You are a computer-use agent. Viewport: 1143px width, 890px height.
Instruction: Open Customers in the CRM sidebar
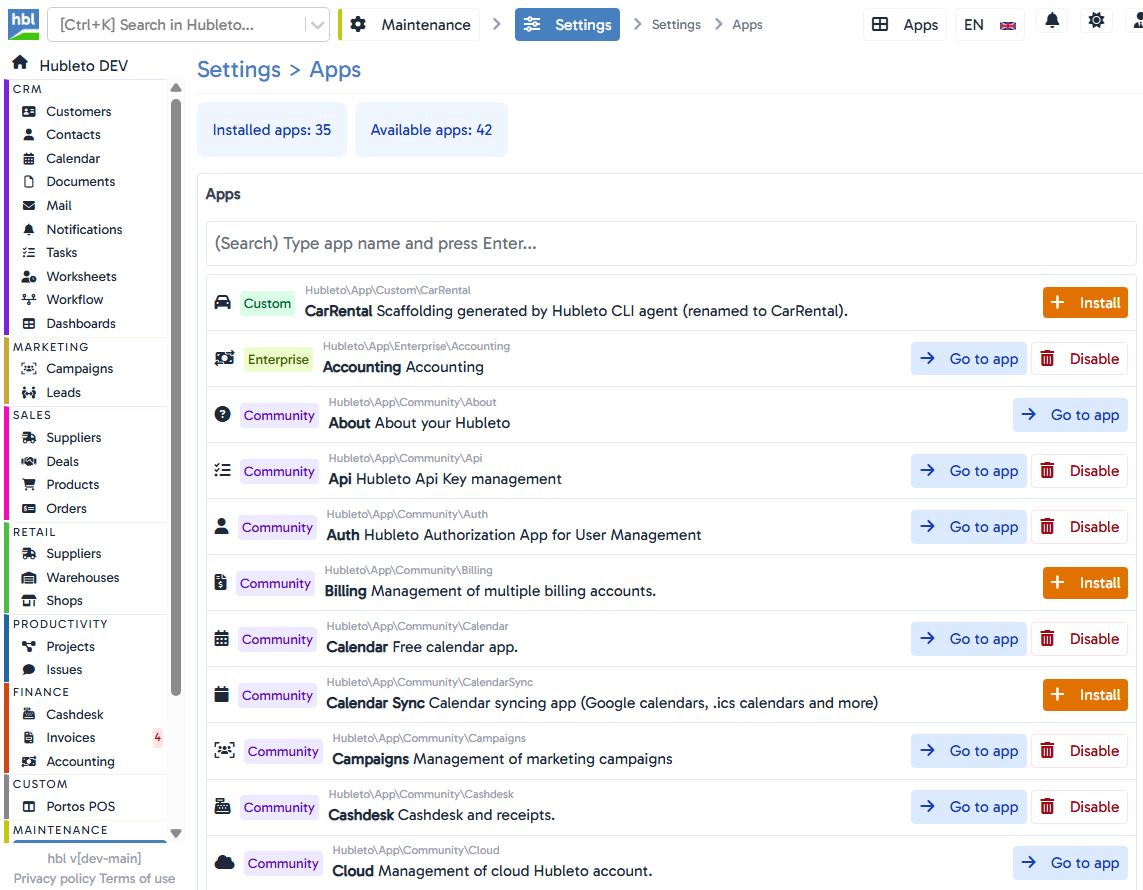pos(78,111)
